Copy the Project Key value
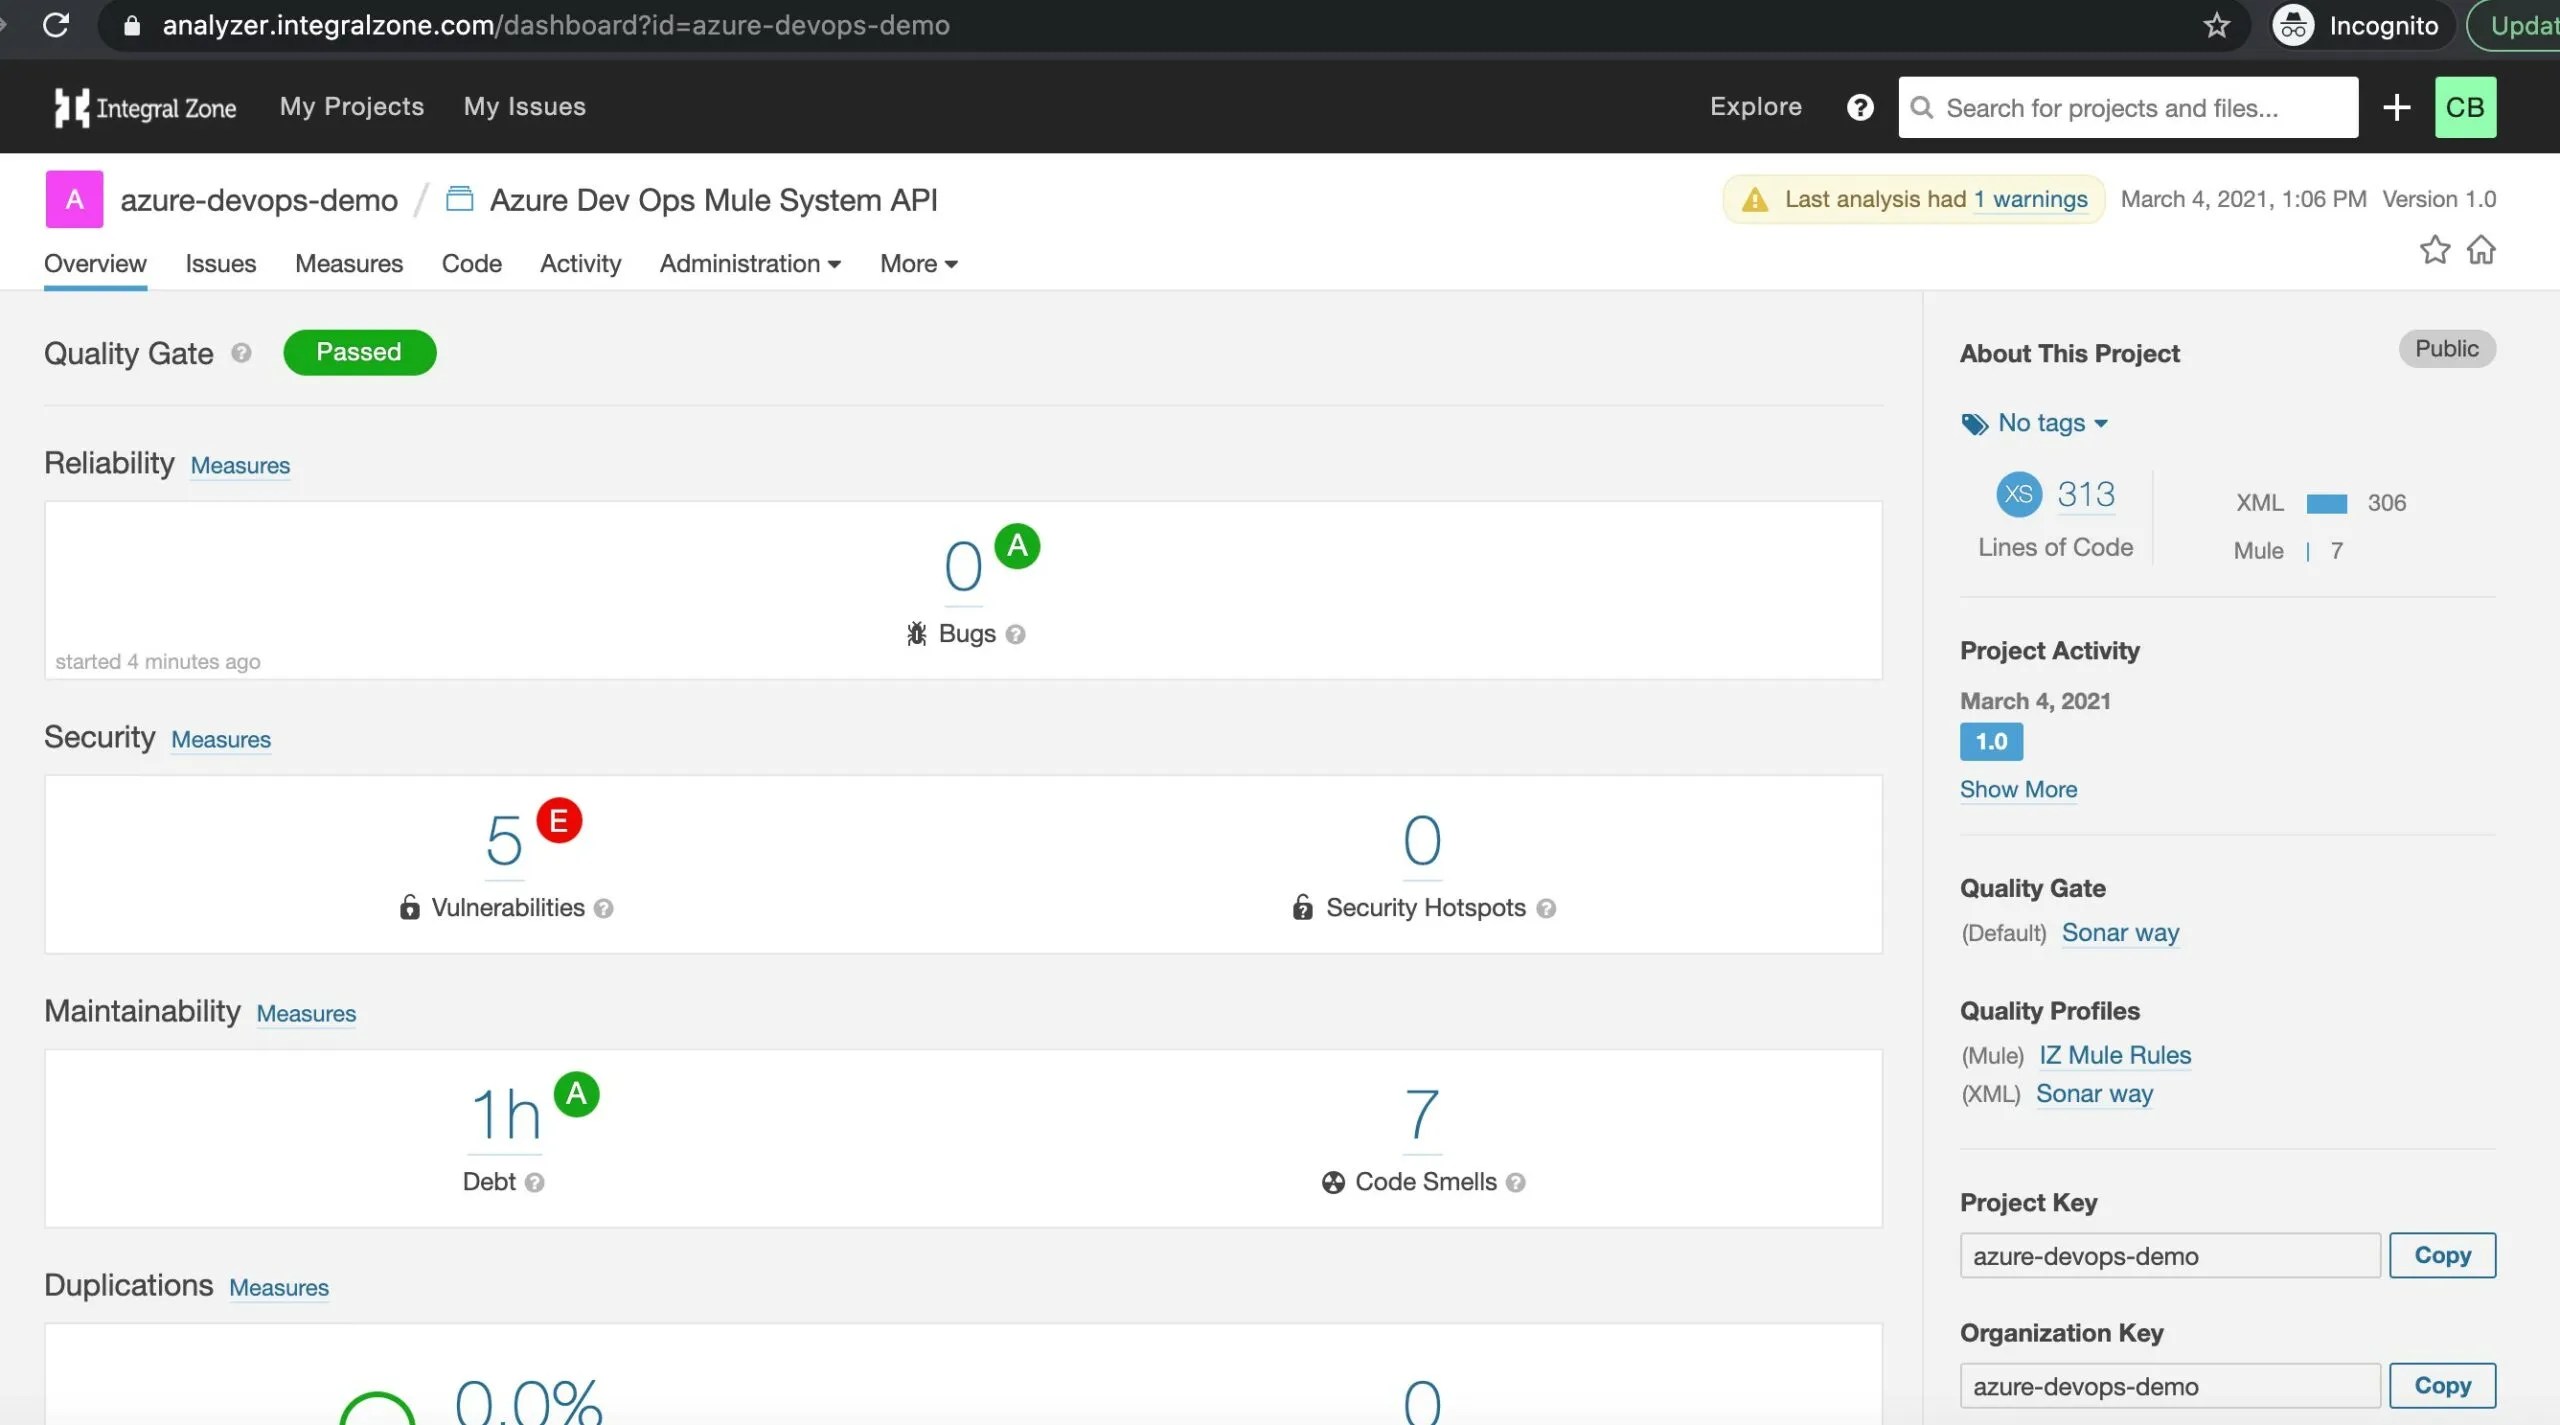The width and height of the screenshot is (2560, 1425). (x=2441, y=1255)
